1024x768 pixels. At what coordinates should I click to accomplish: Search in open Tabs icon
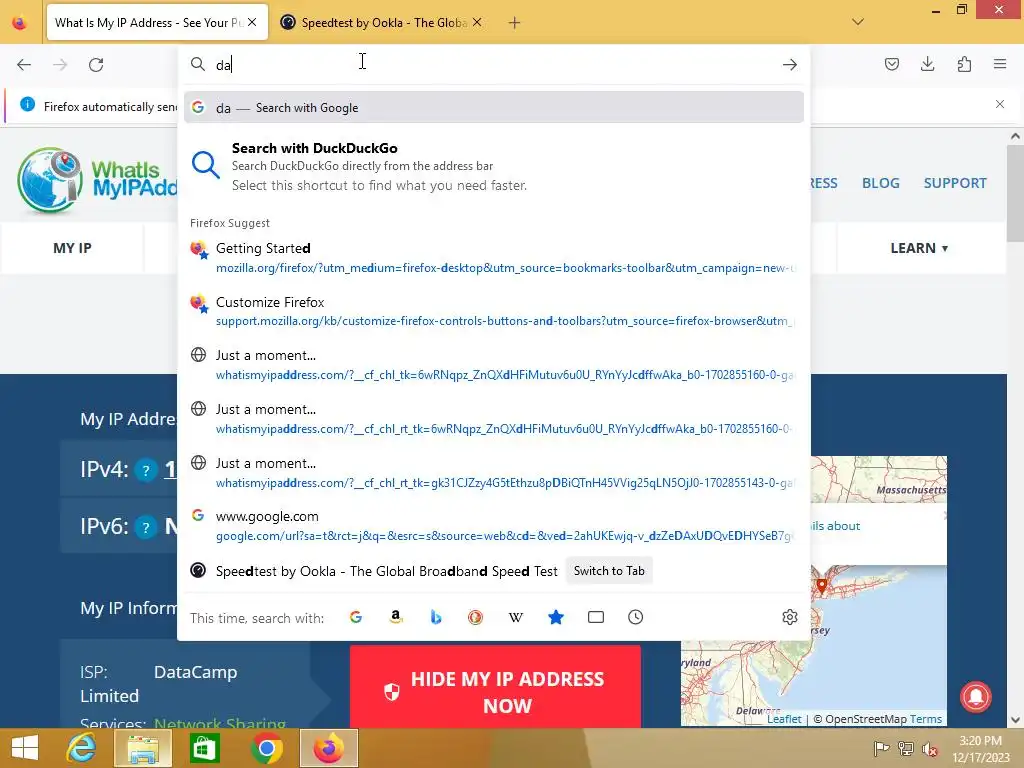click(596, 617)
